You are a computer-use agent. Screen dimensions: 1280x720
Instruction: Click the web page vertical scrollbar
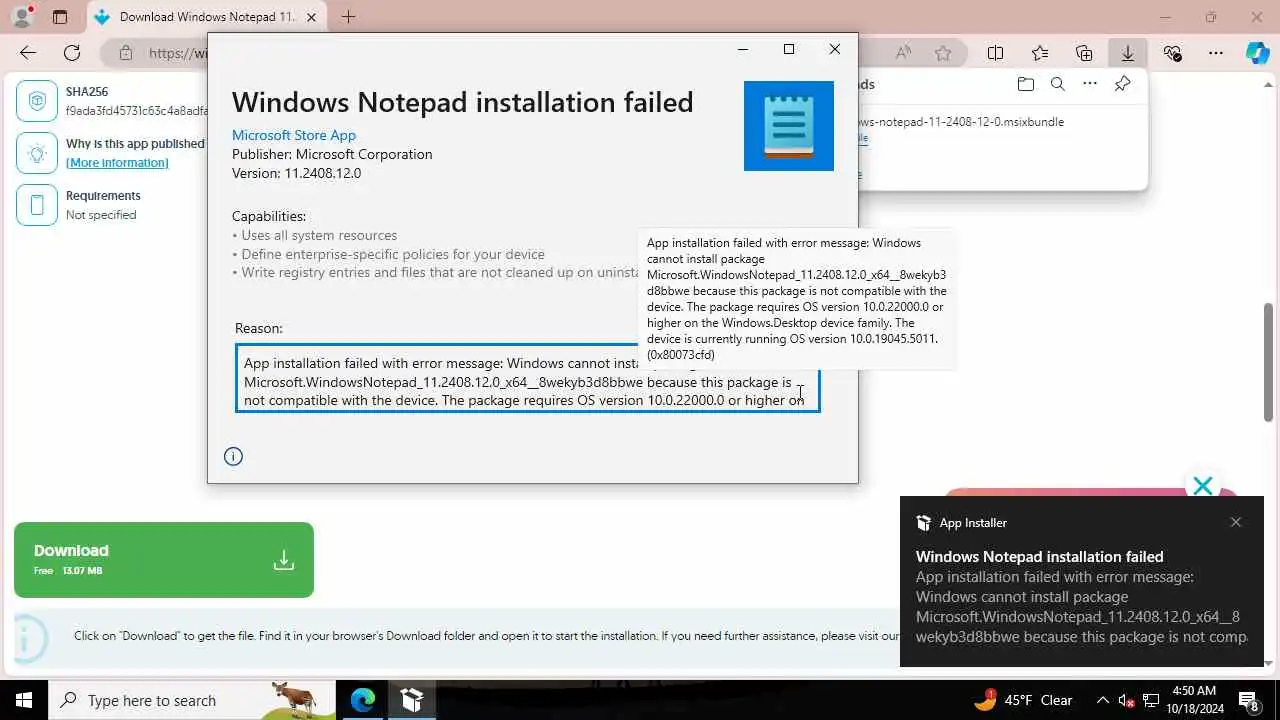click(1269, 361)
